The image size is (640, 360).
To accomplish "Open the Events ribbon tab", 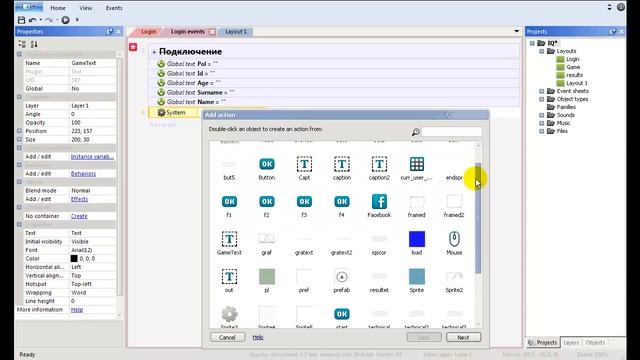I will pyautogui.click(x=114, y=8).
